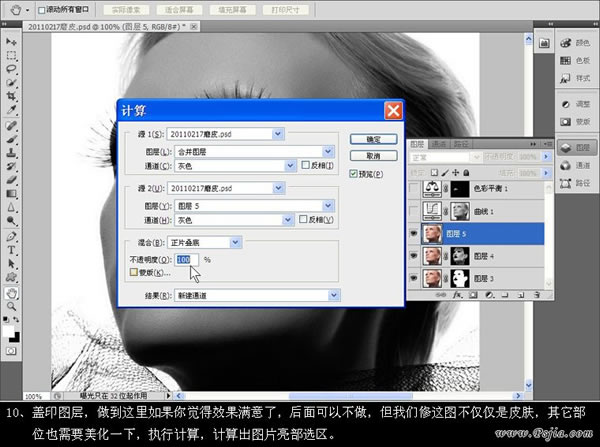Select the Zoom tool
This screenshot has width=600, height=447.
[x=11, y=307]
